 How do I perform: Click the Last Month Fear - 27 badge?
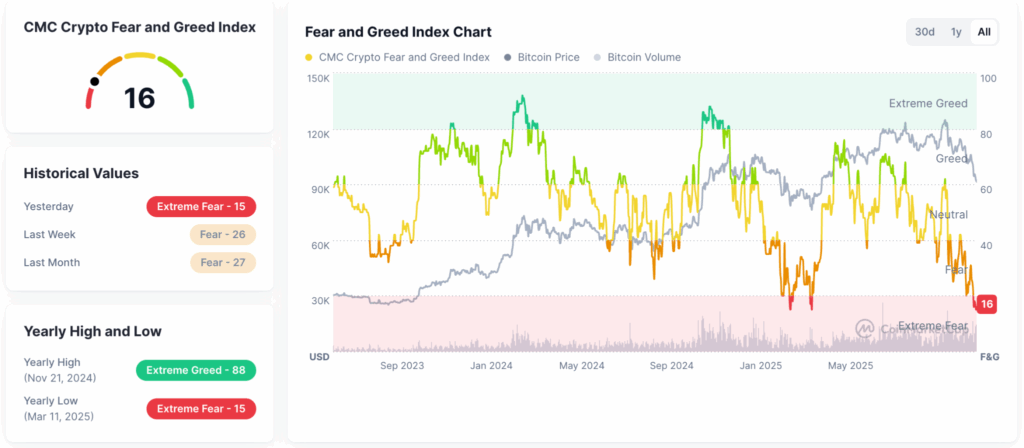[222, 263]
